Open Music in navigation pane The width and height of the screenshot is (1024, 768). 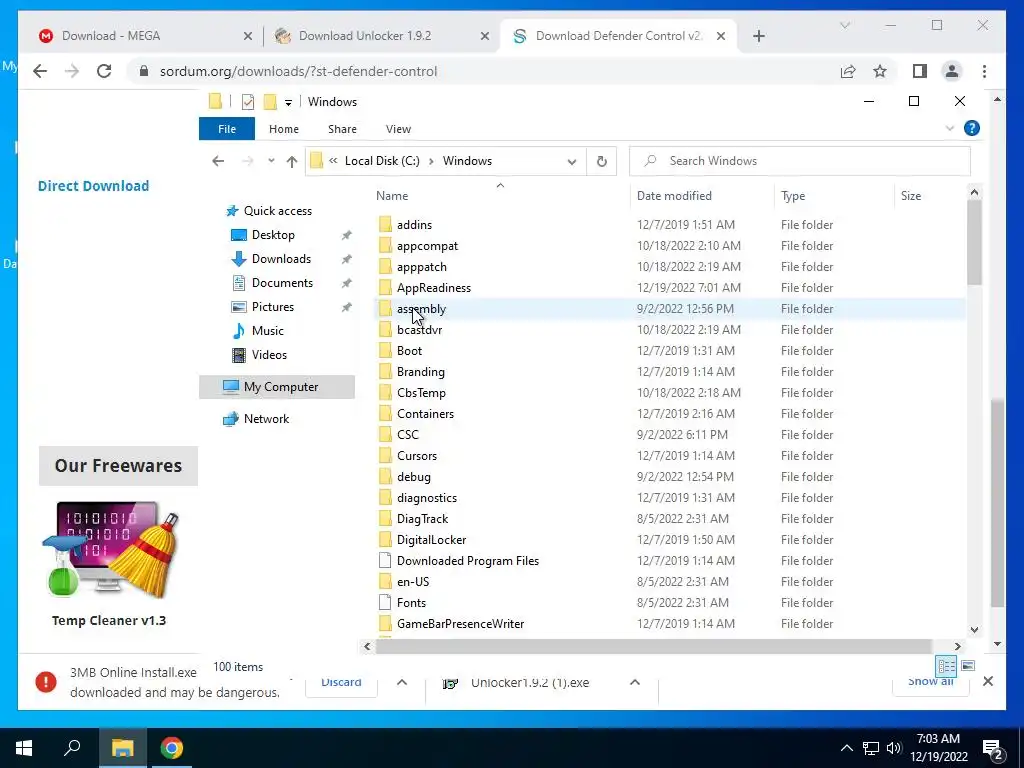click(267, 331)
